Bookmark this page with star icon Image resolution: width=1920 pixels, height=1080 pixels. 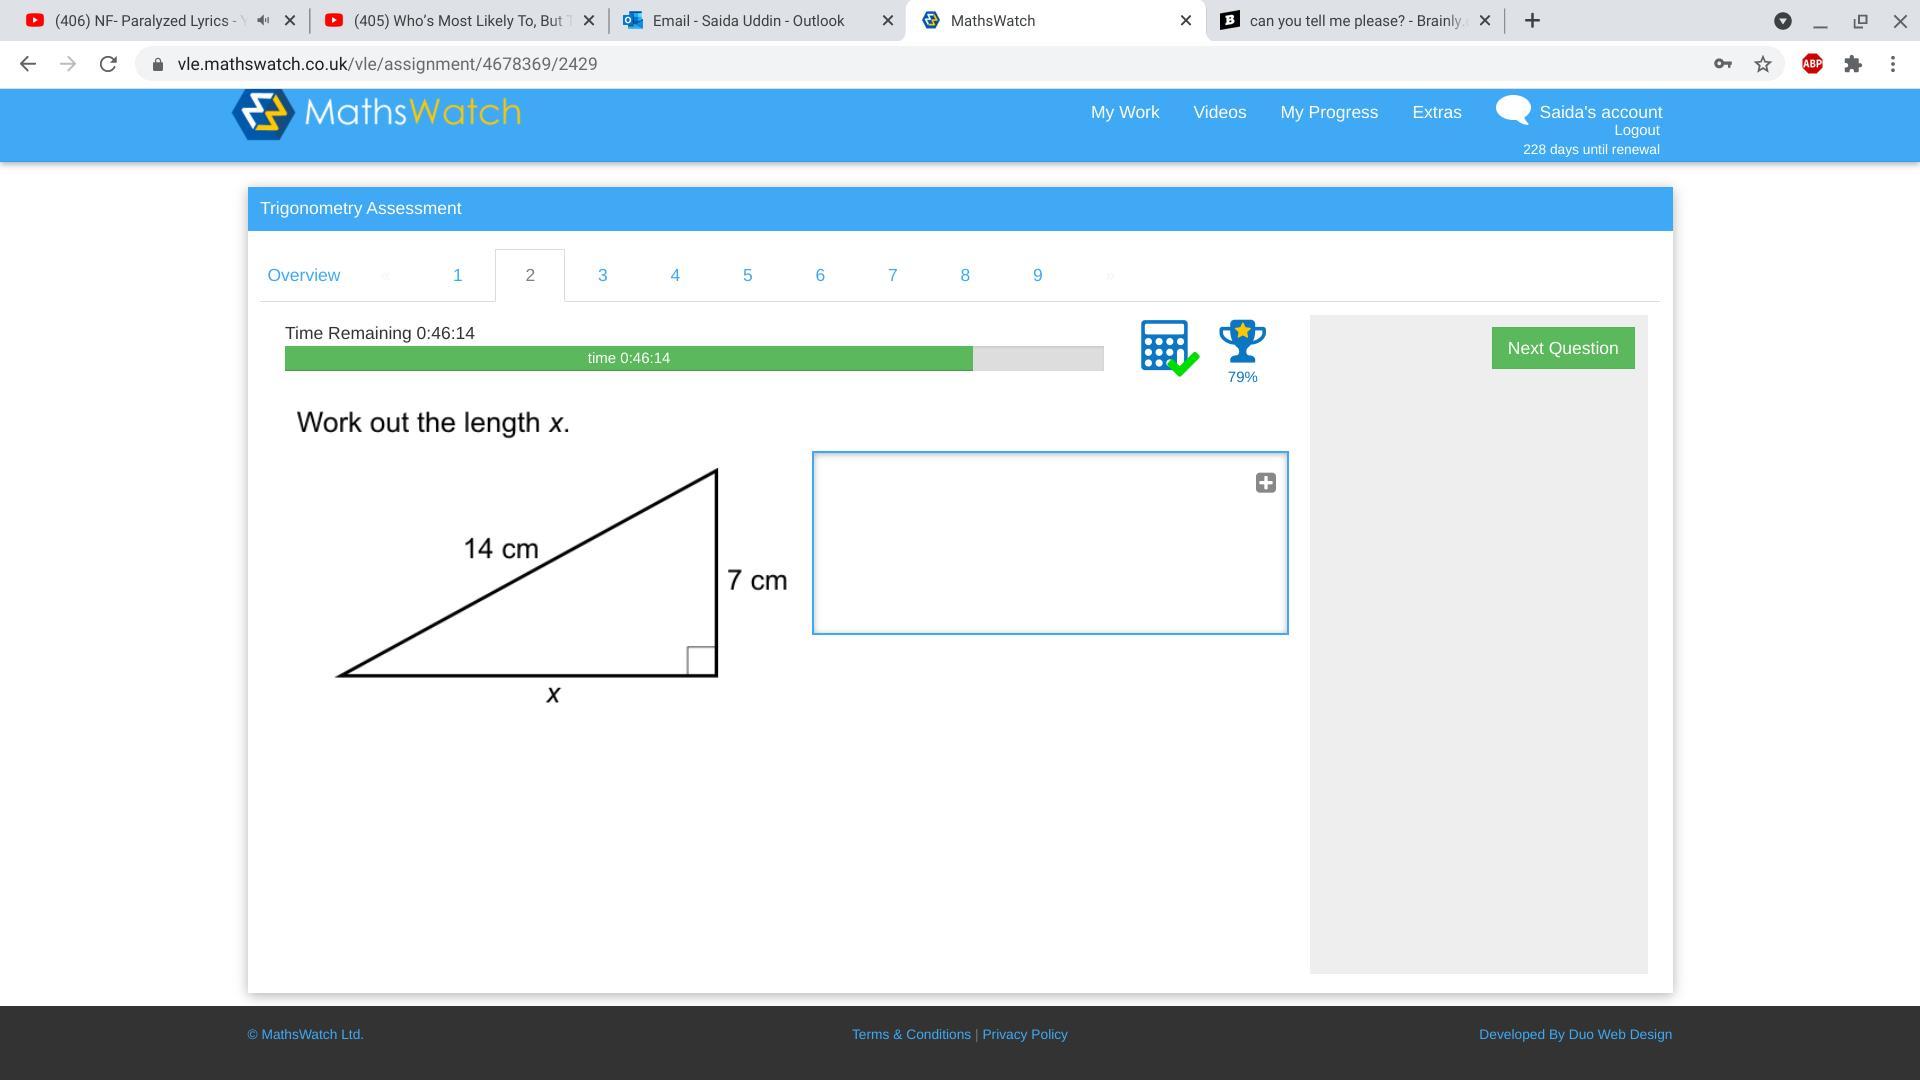click(1763, 64)
